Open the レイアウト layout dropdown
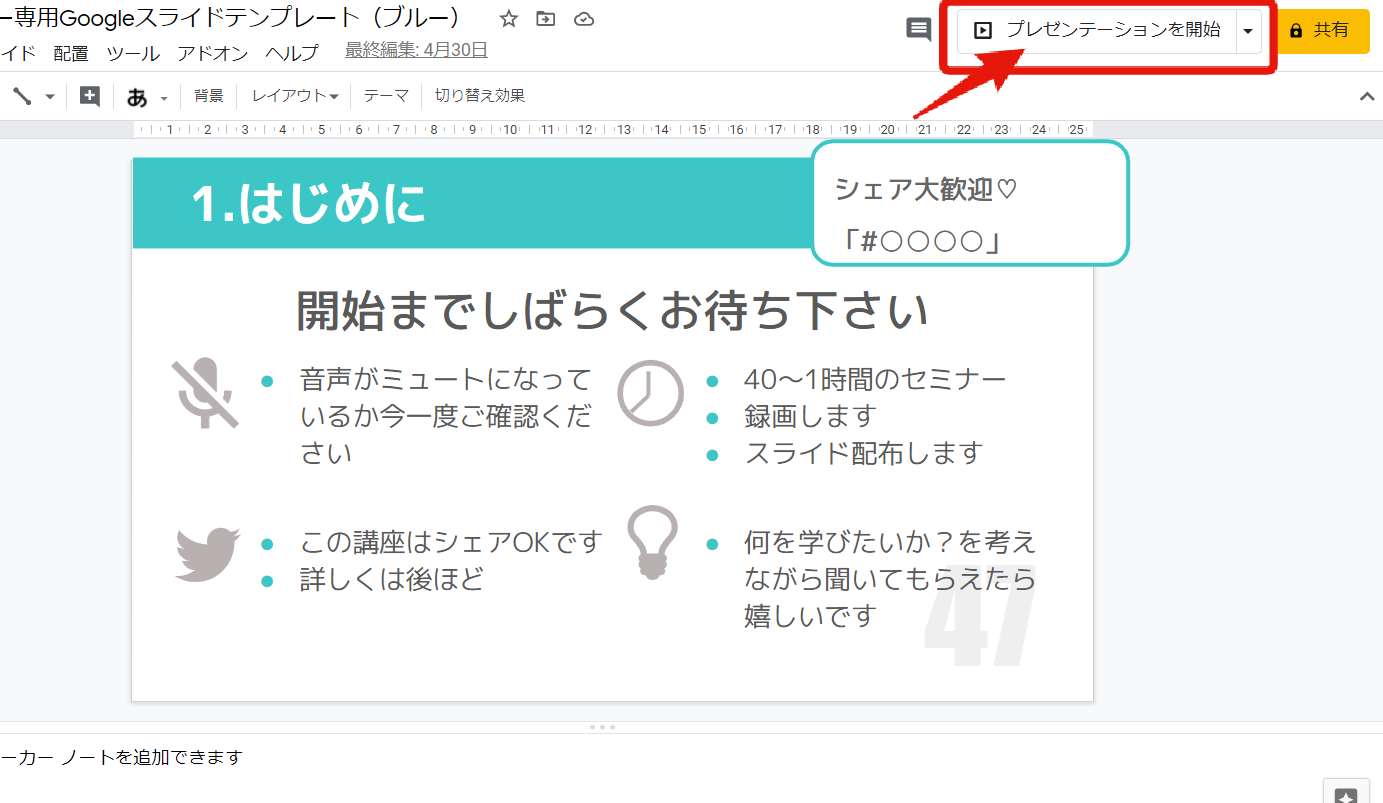Image resolution: width=1383 pixels, height=803 pixels. coord(295,96)
